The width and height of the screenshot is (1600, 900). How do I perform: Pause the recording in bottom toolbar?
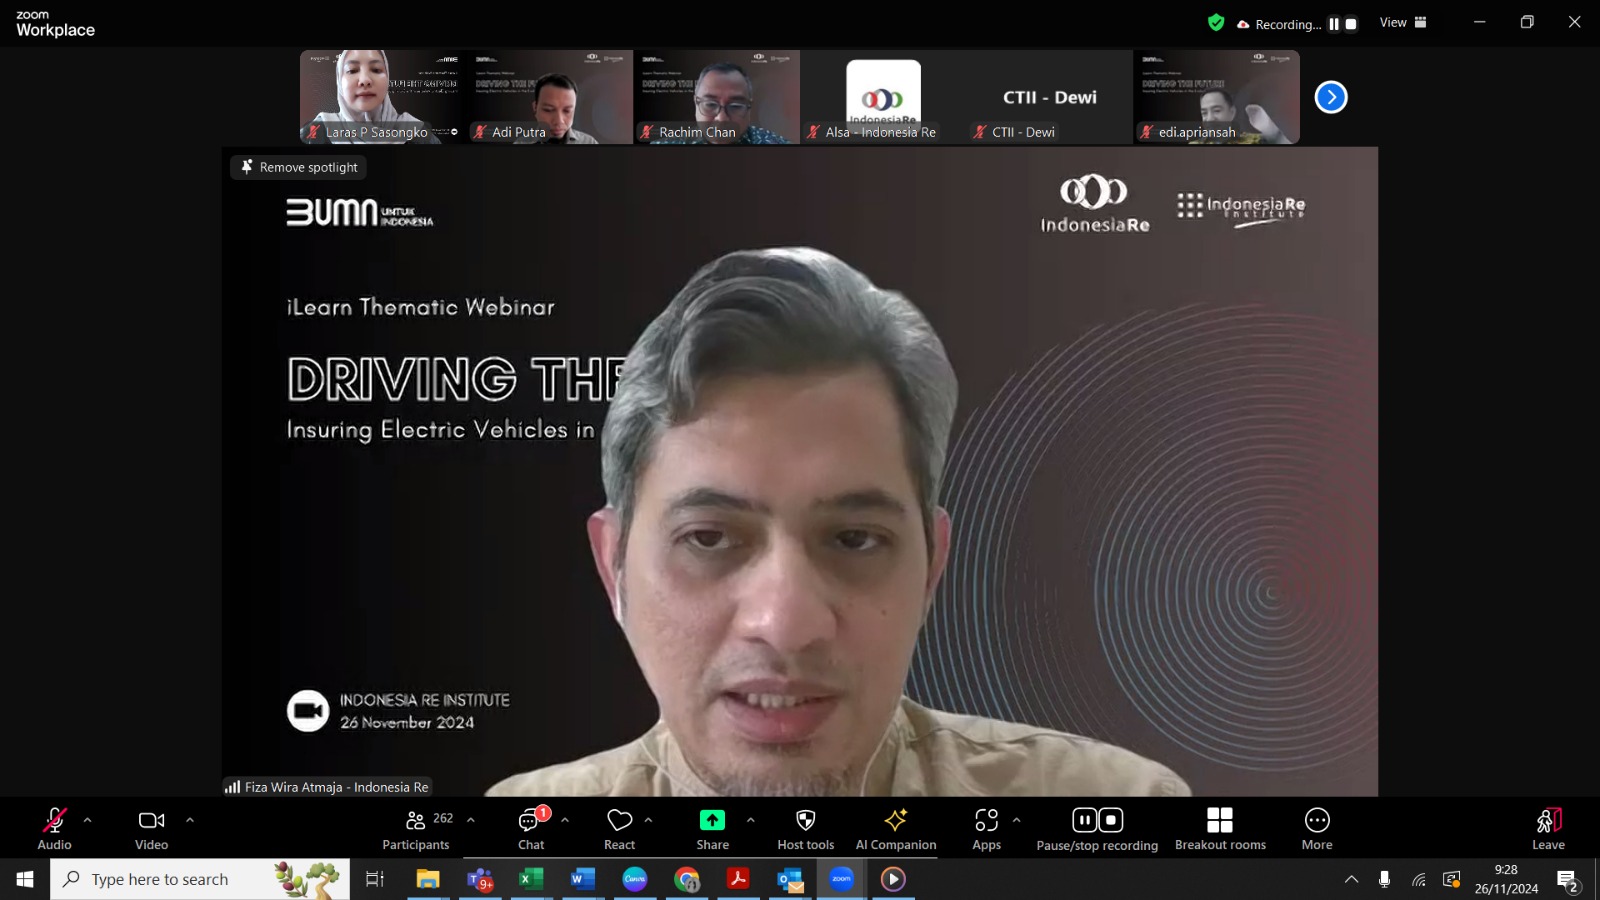[1085, 820]
